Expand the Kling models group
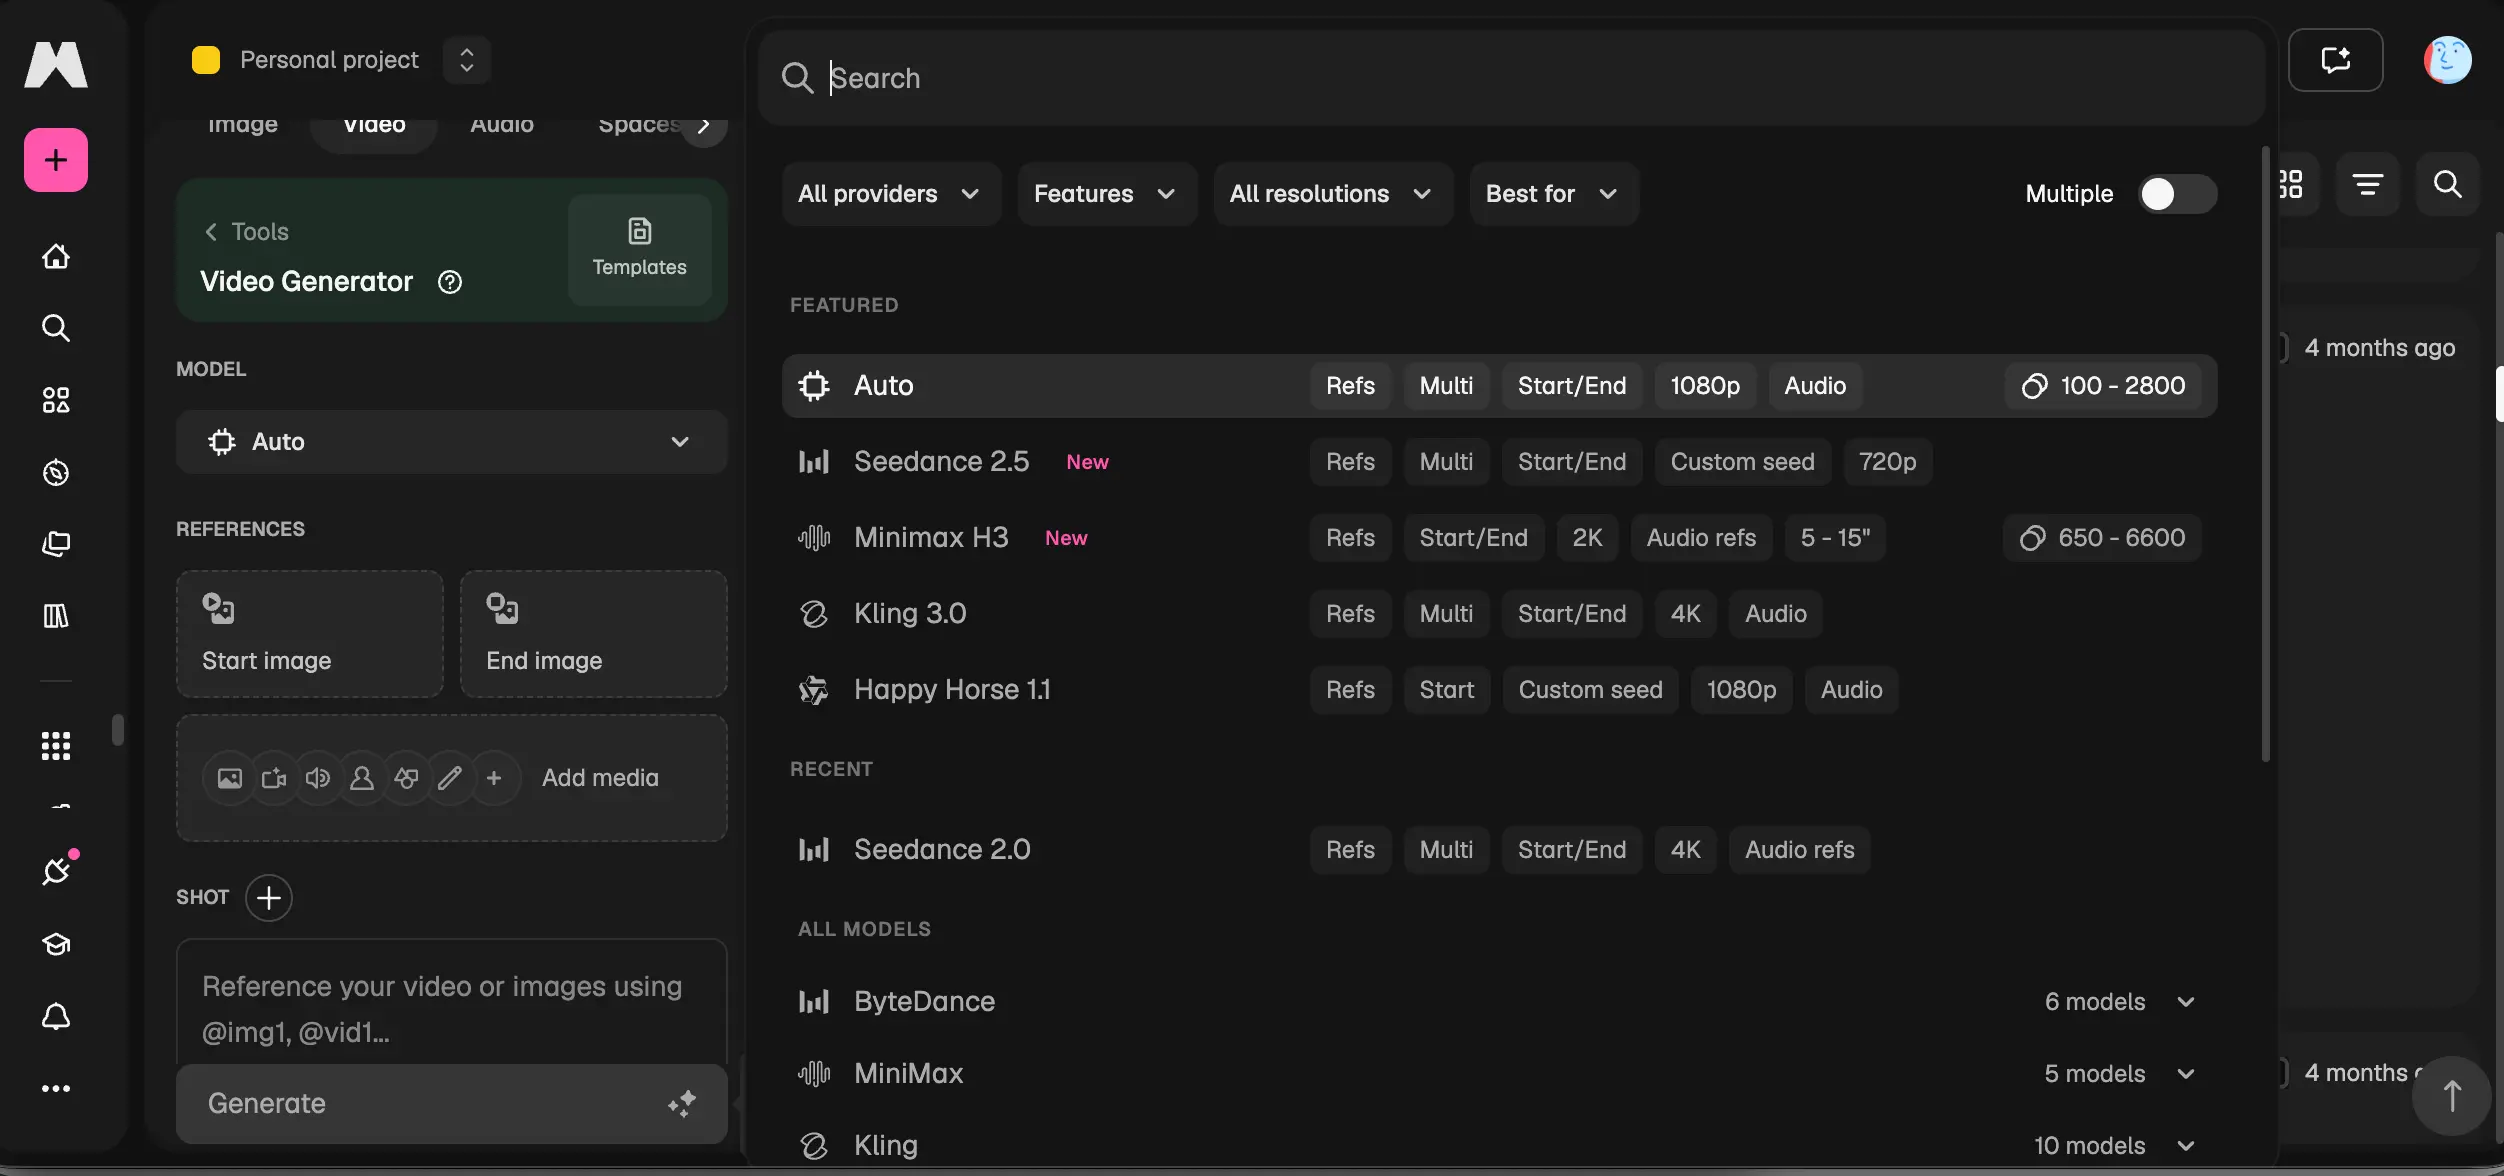Screen dimensions: 2504x1176 1500,1146
